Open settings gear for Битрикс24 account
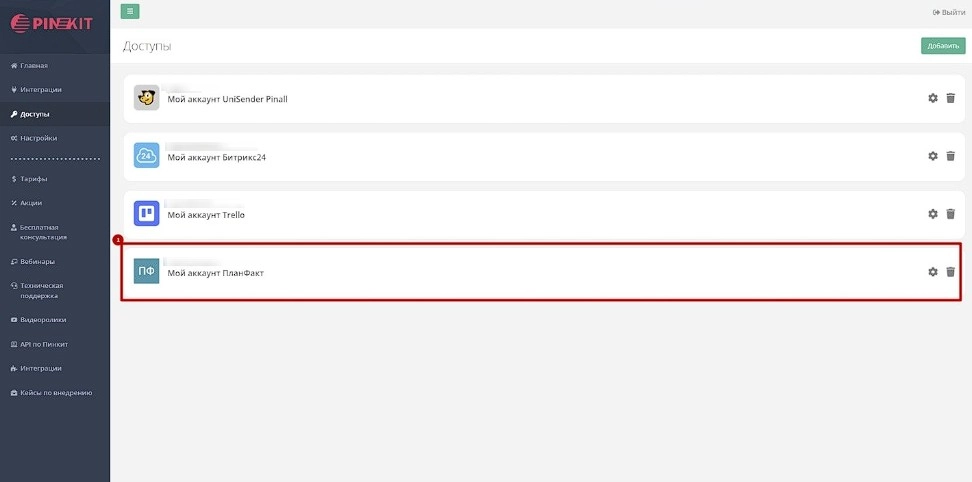Screen dimensions: 972x482 (x=933, y=156)
